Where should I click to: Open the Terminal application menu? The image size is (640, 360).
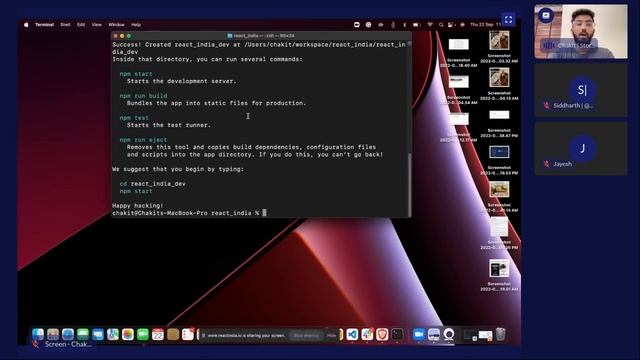point(44,25)
